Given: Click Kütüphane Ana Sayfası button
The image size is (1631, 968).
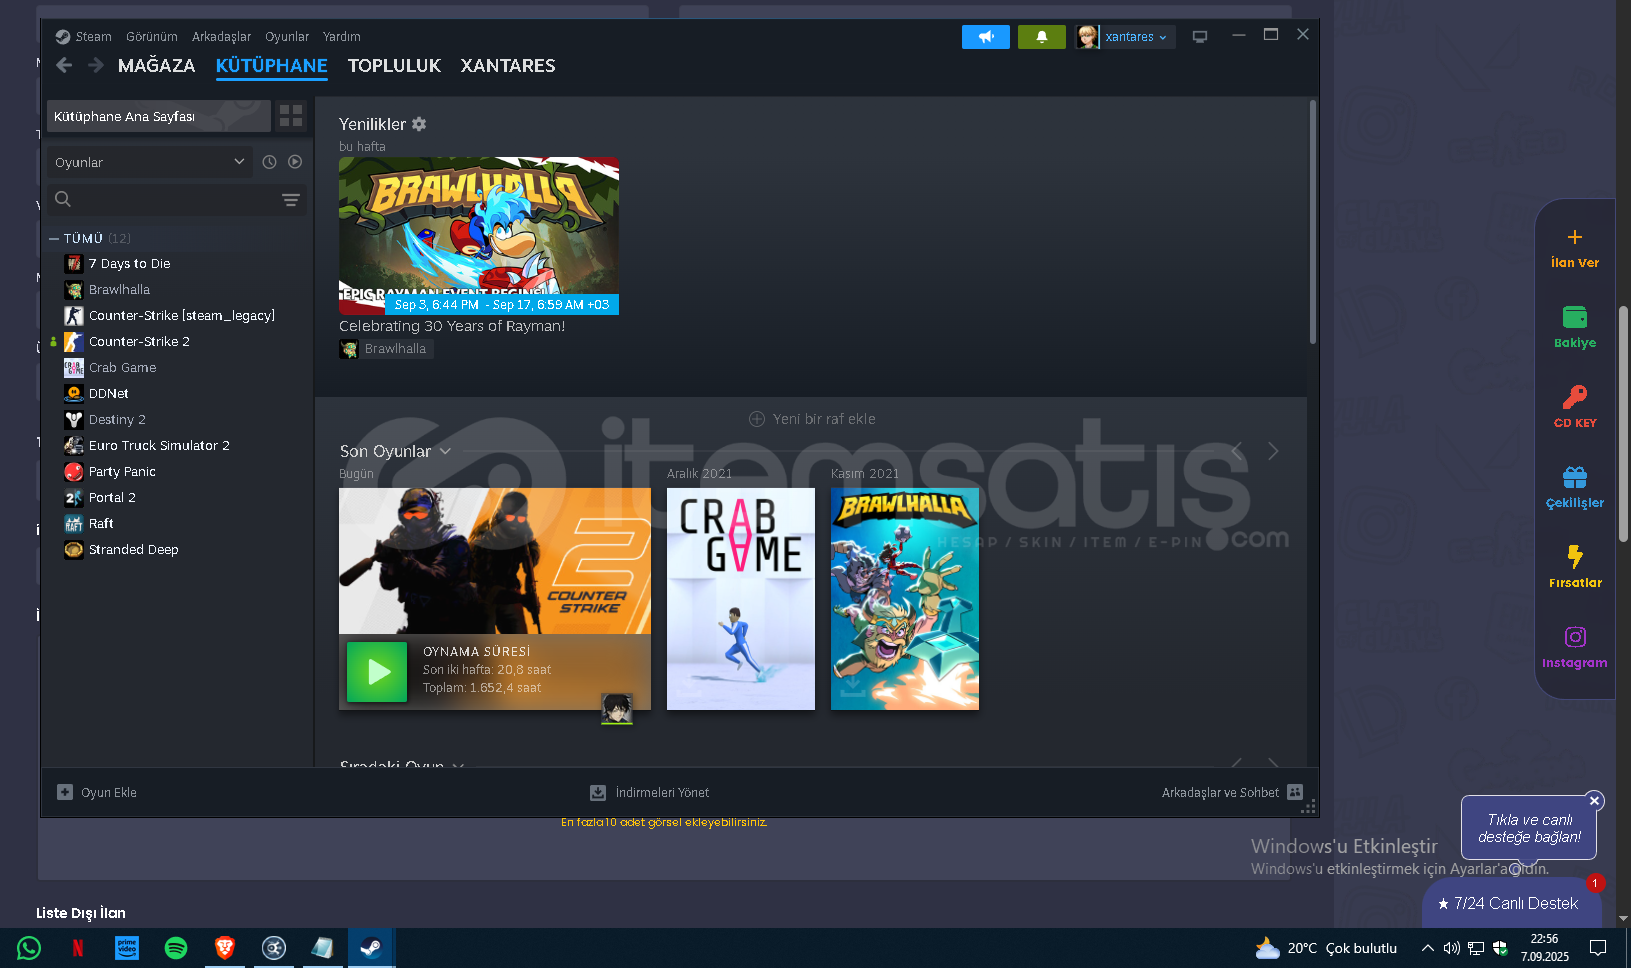Looking at the screenshot, I should [x=158, y=116].
